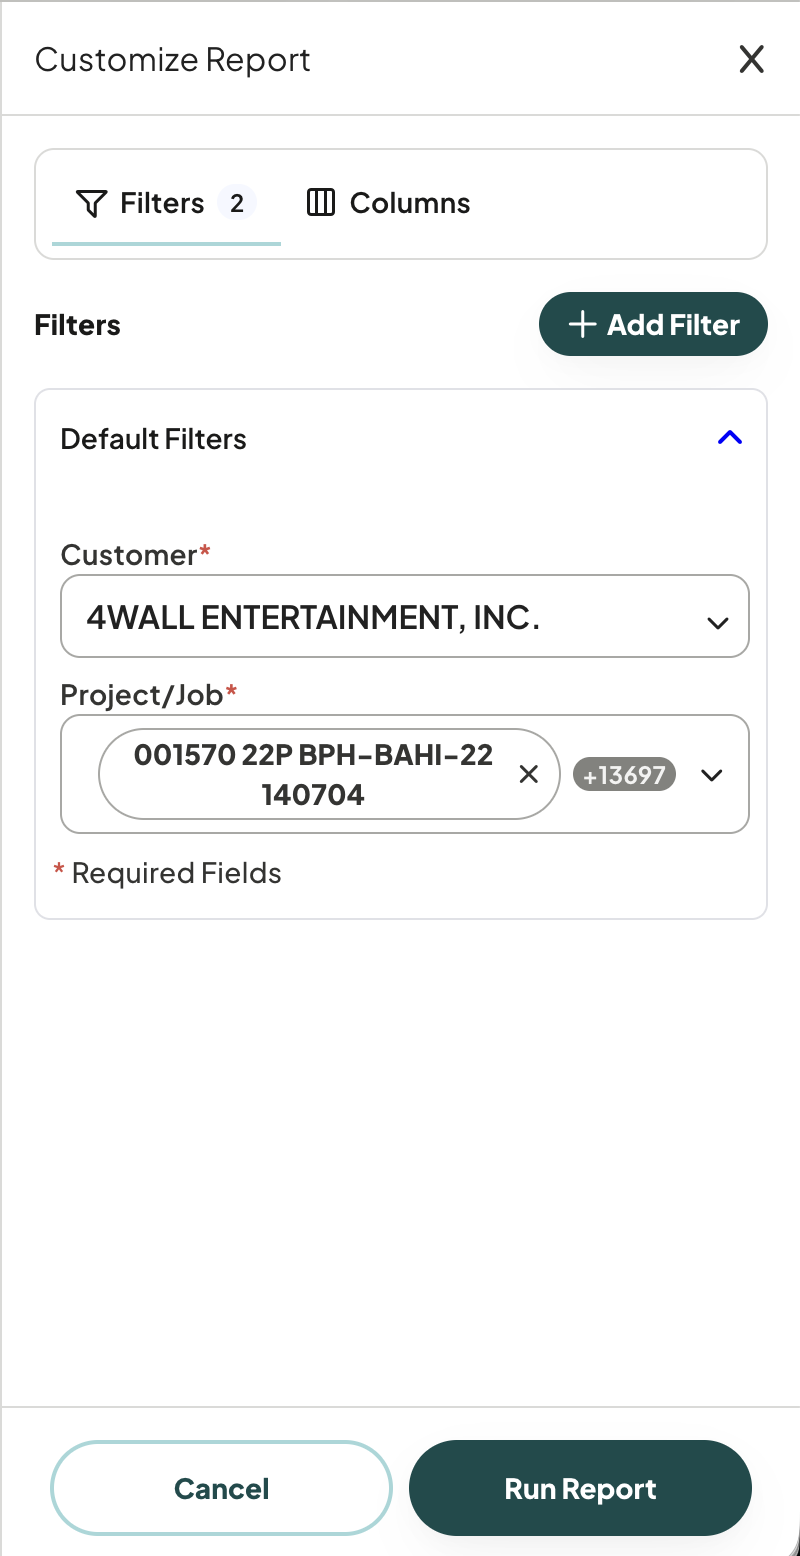Click the Default Filters header text
Viewport: 800px width, 1556px height.
153,439
